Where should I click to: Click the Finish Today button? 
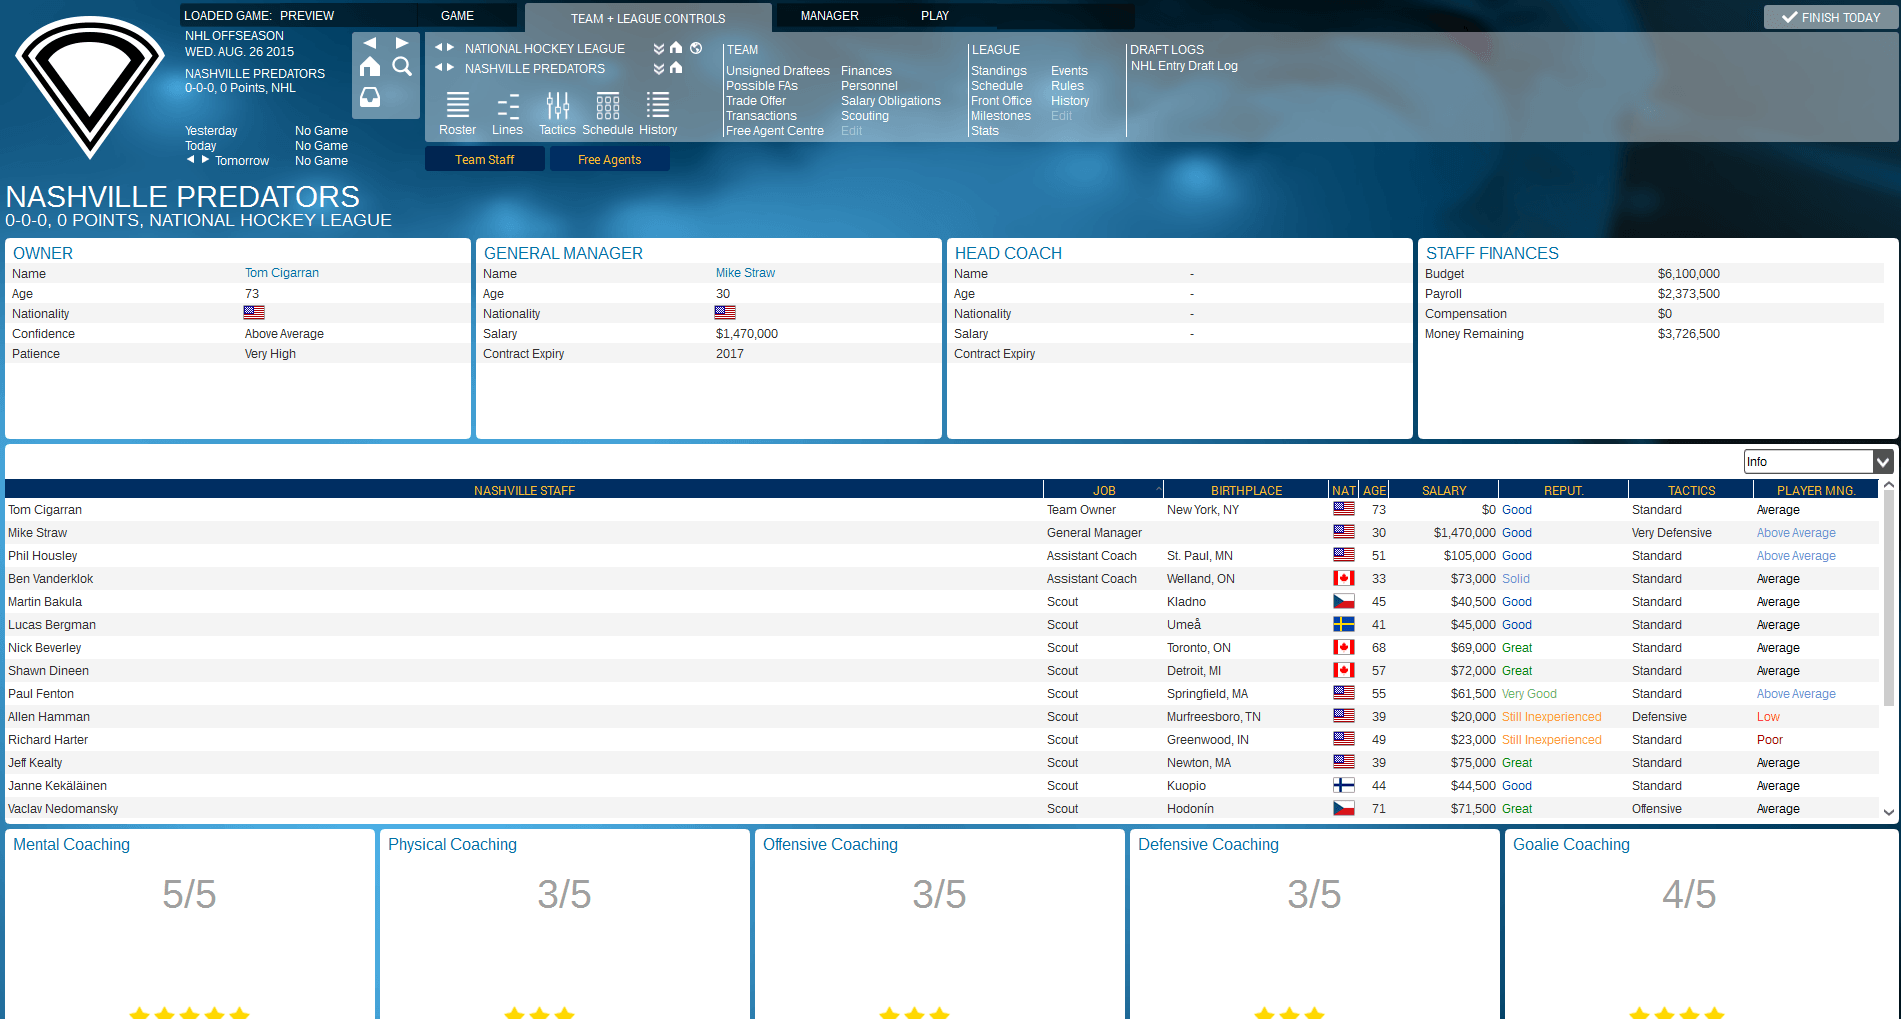click(1830, 17)
